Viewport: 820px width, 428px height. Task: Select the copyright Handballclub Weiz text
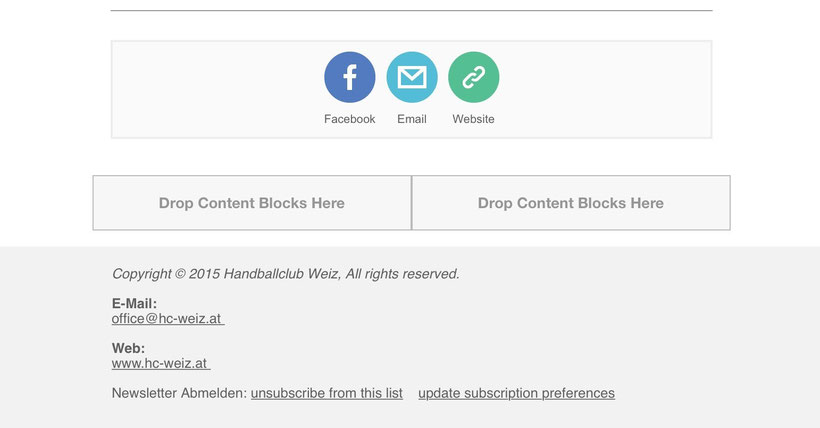pos(286,274)
